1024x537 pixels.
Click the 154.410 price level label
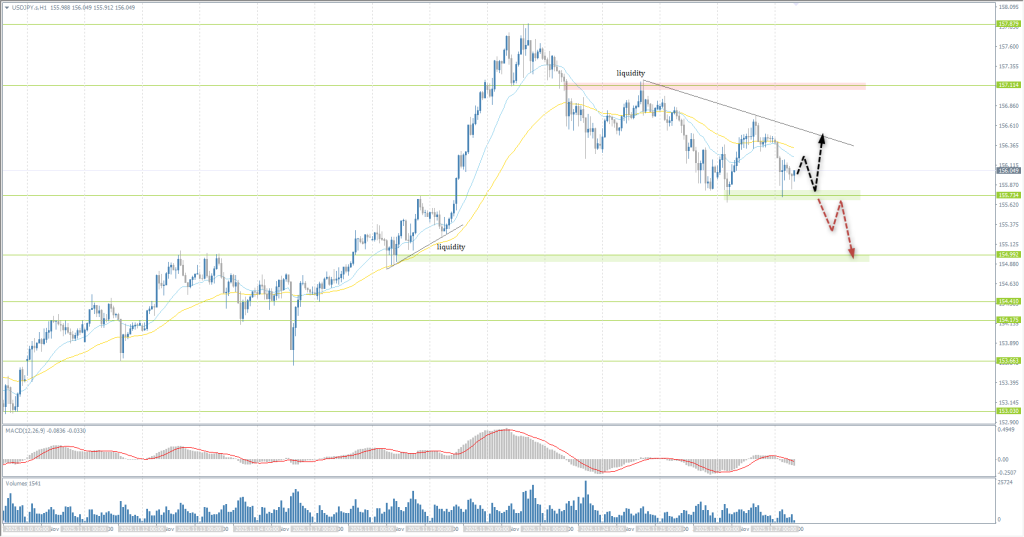(x=1008, y=301)
